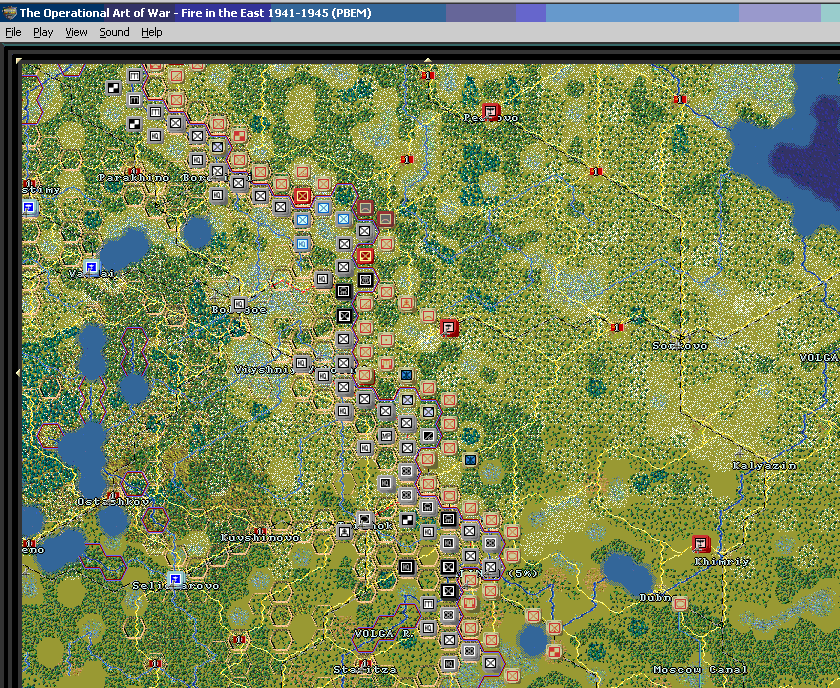Select the bright red HQ unit west of Sonkovo

click(449, 327)
